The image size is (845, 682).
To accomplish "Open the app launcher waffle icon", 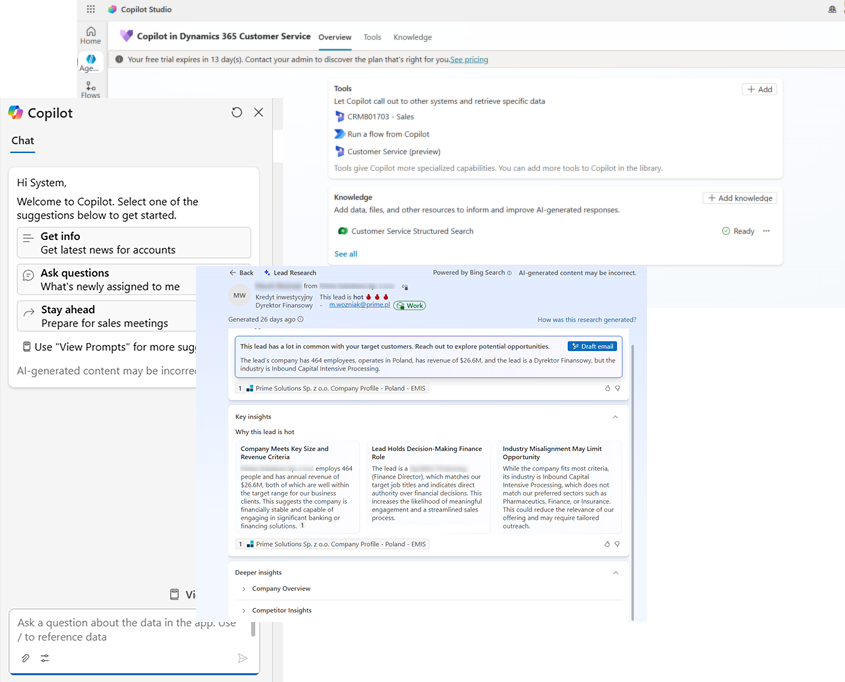I will (90, 9).
